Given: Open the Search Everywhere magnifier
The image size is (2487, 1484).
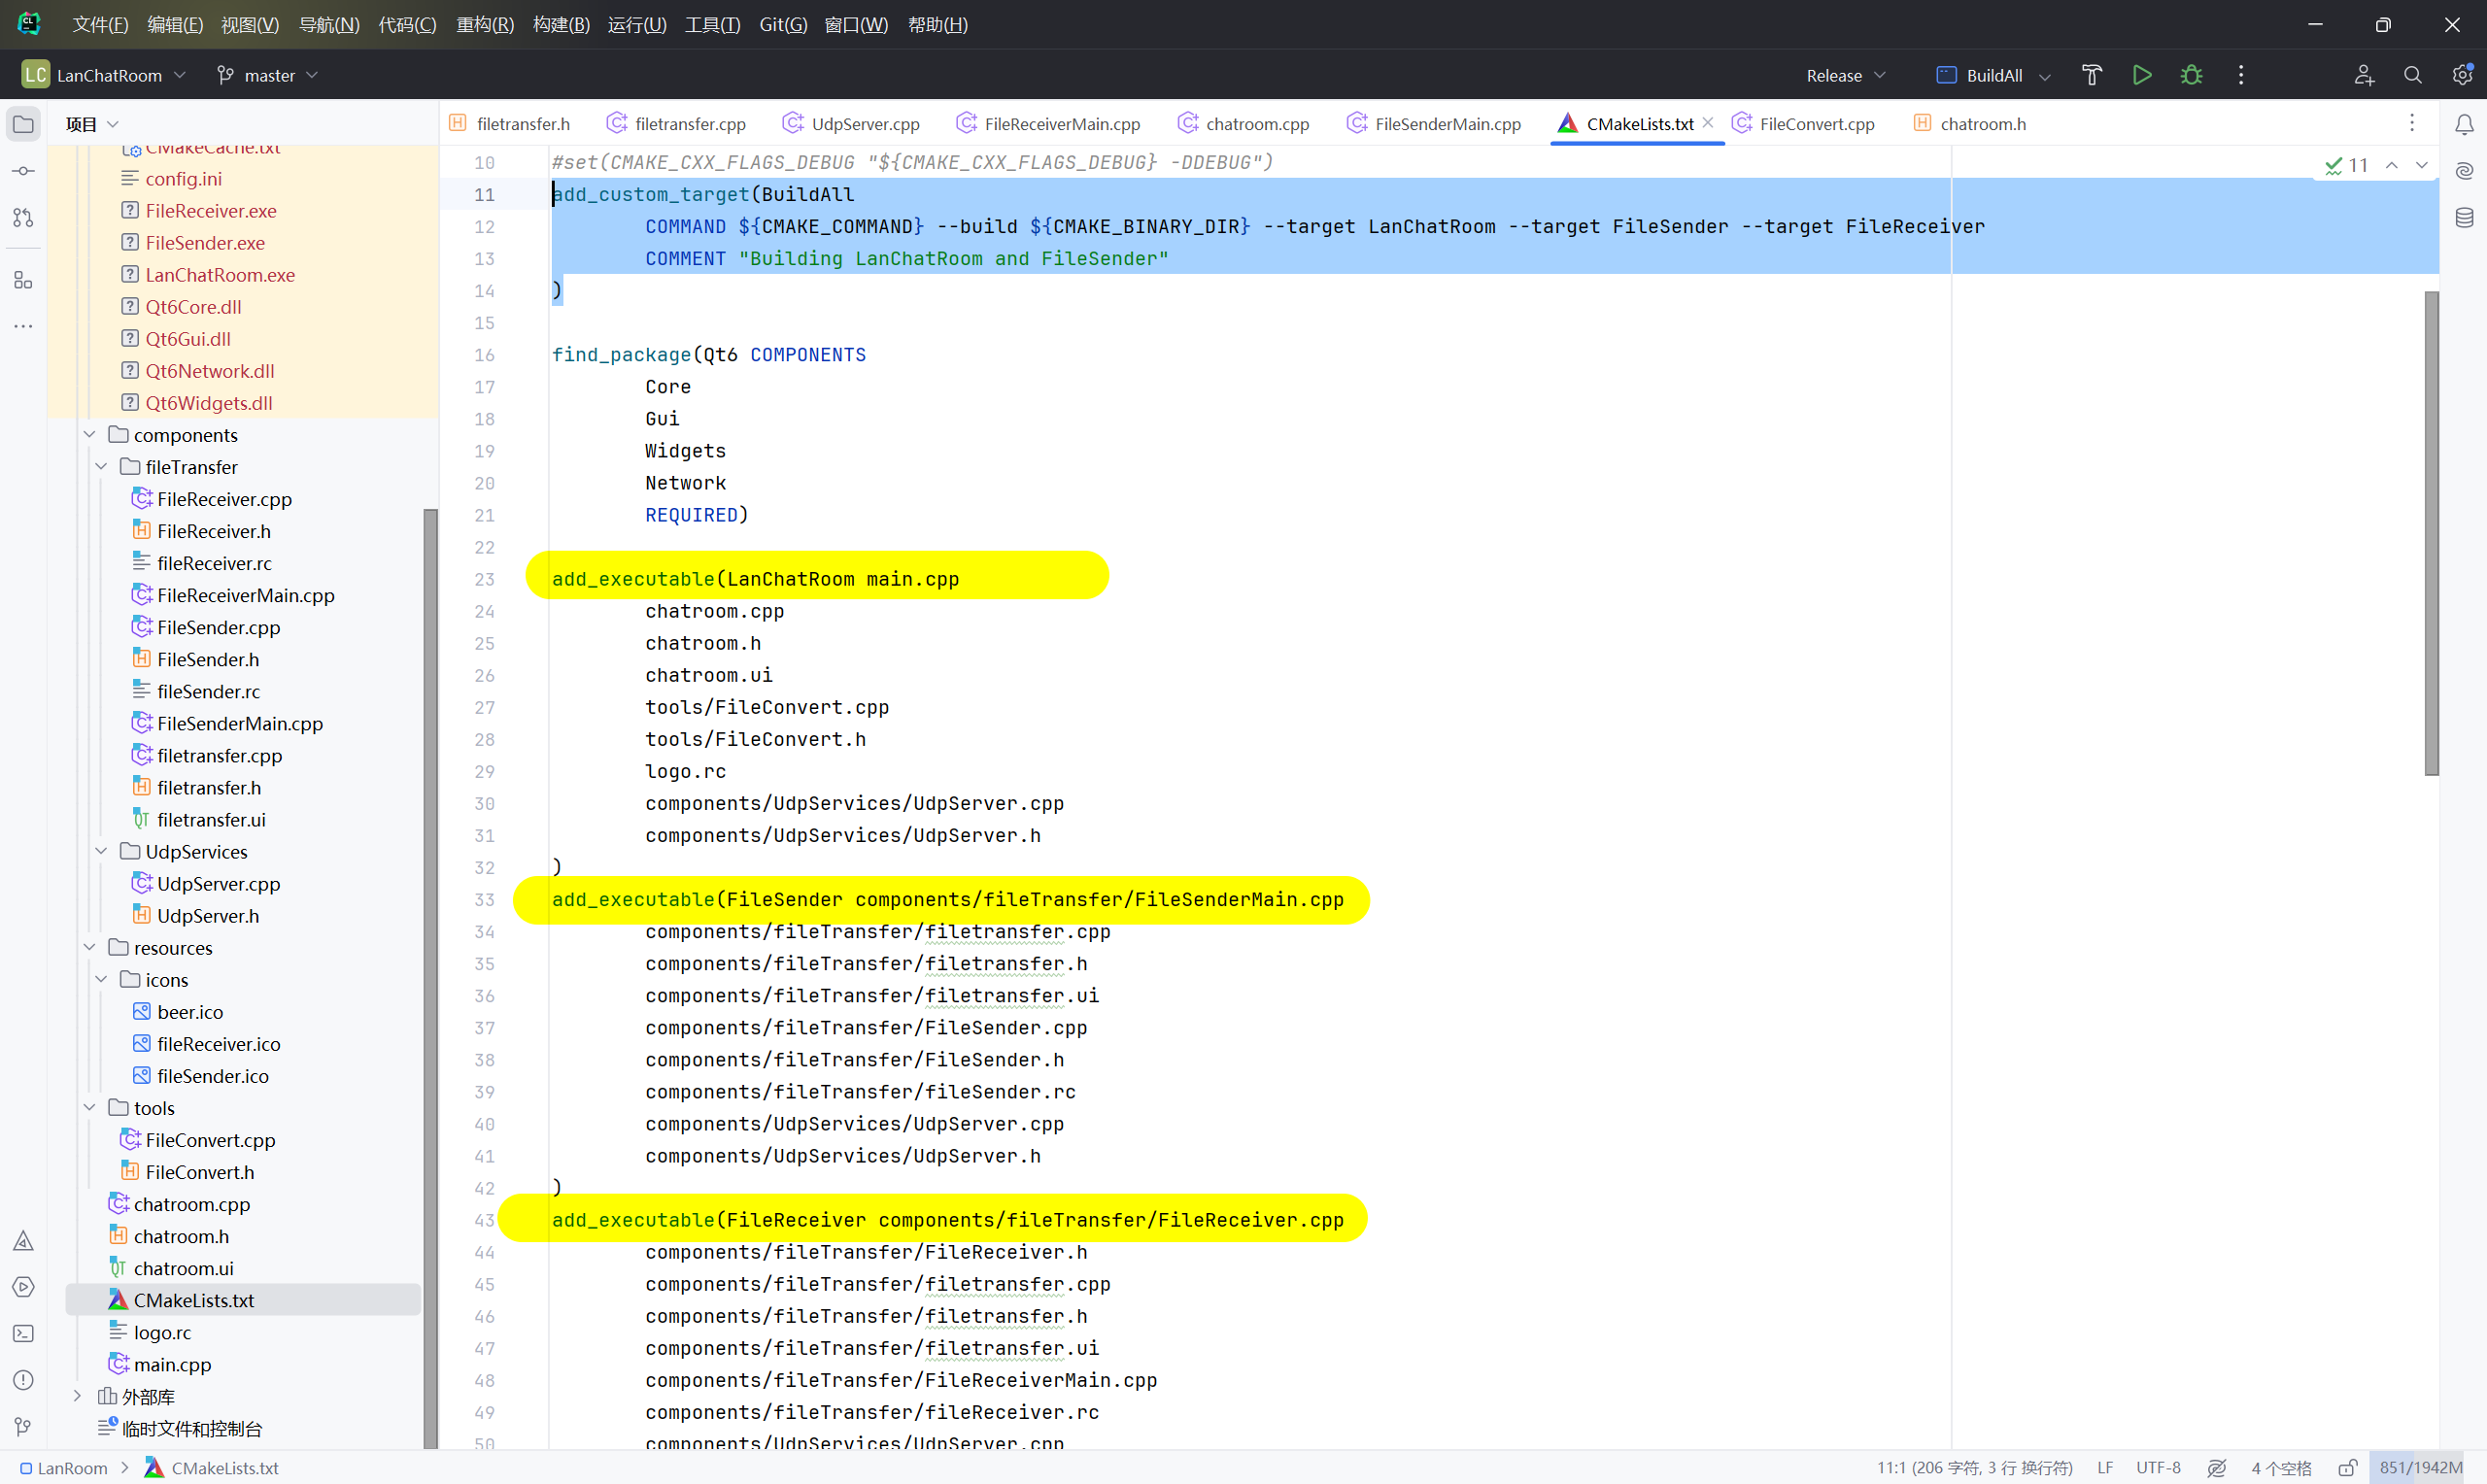Looking at the screenshot, I should click(2412, 75).
